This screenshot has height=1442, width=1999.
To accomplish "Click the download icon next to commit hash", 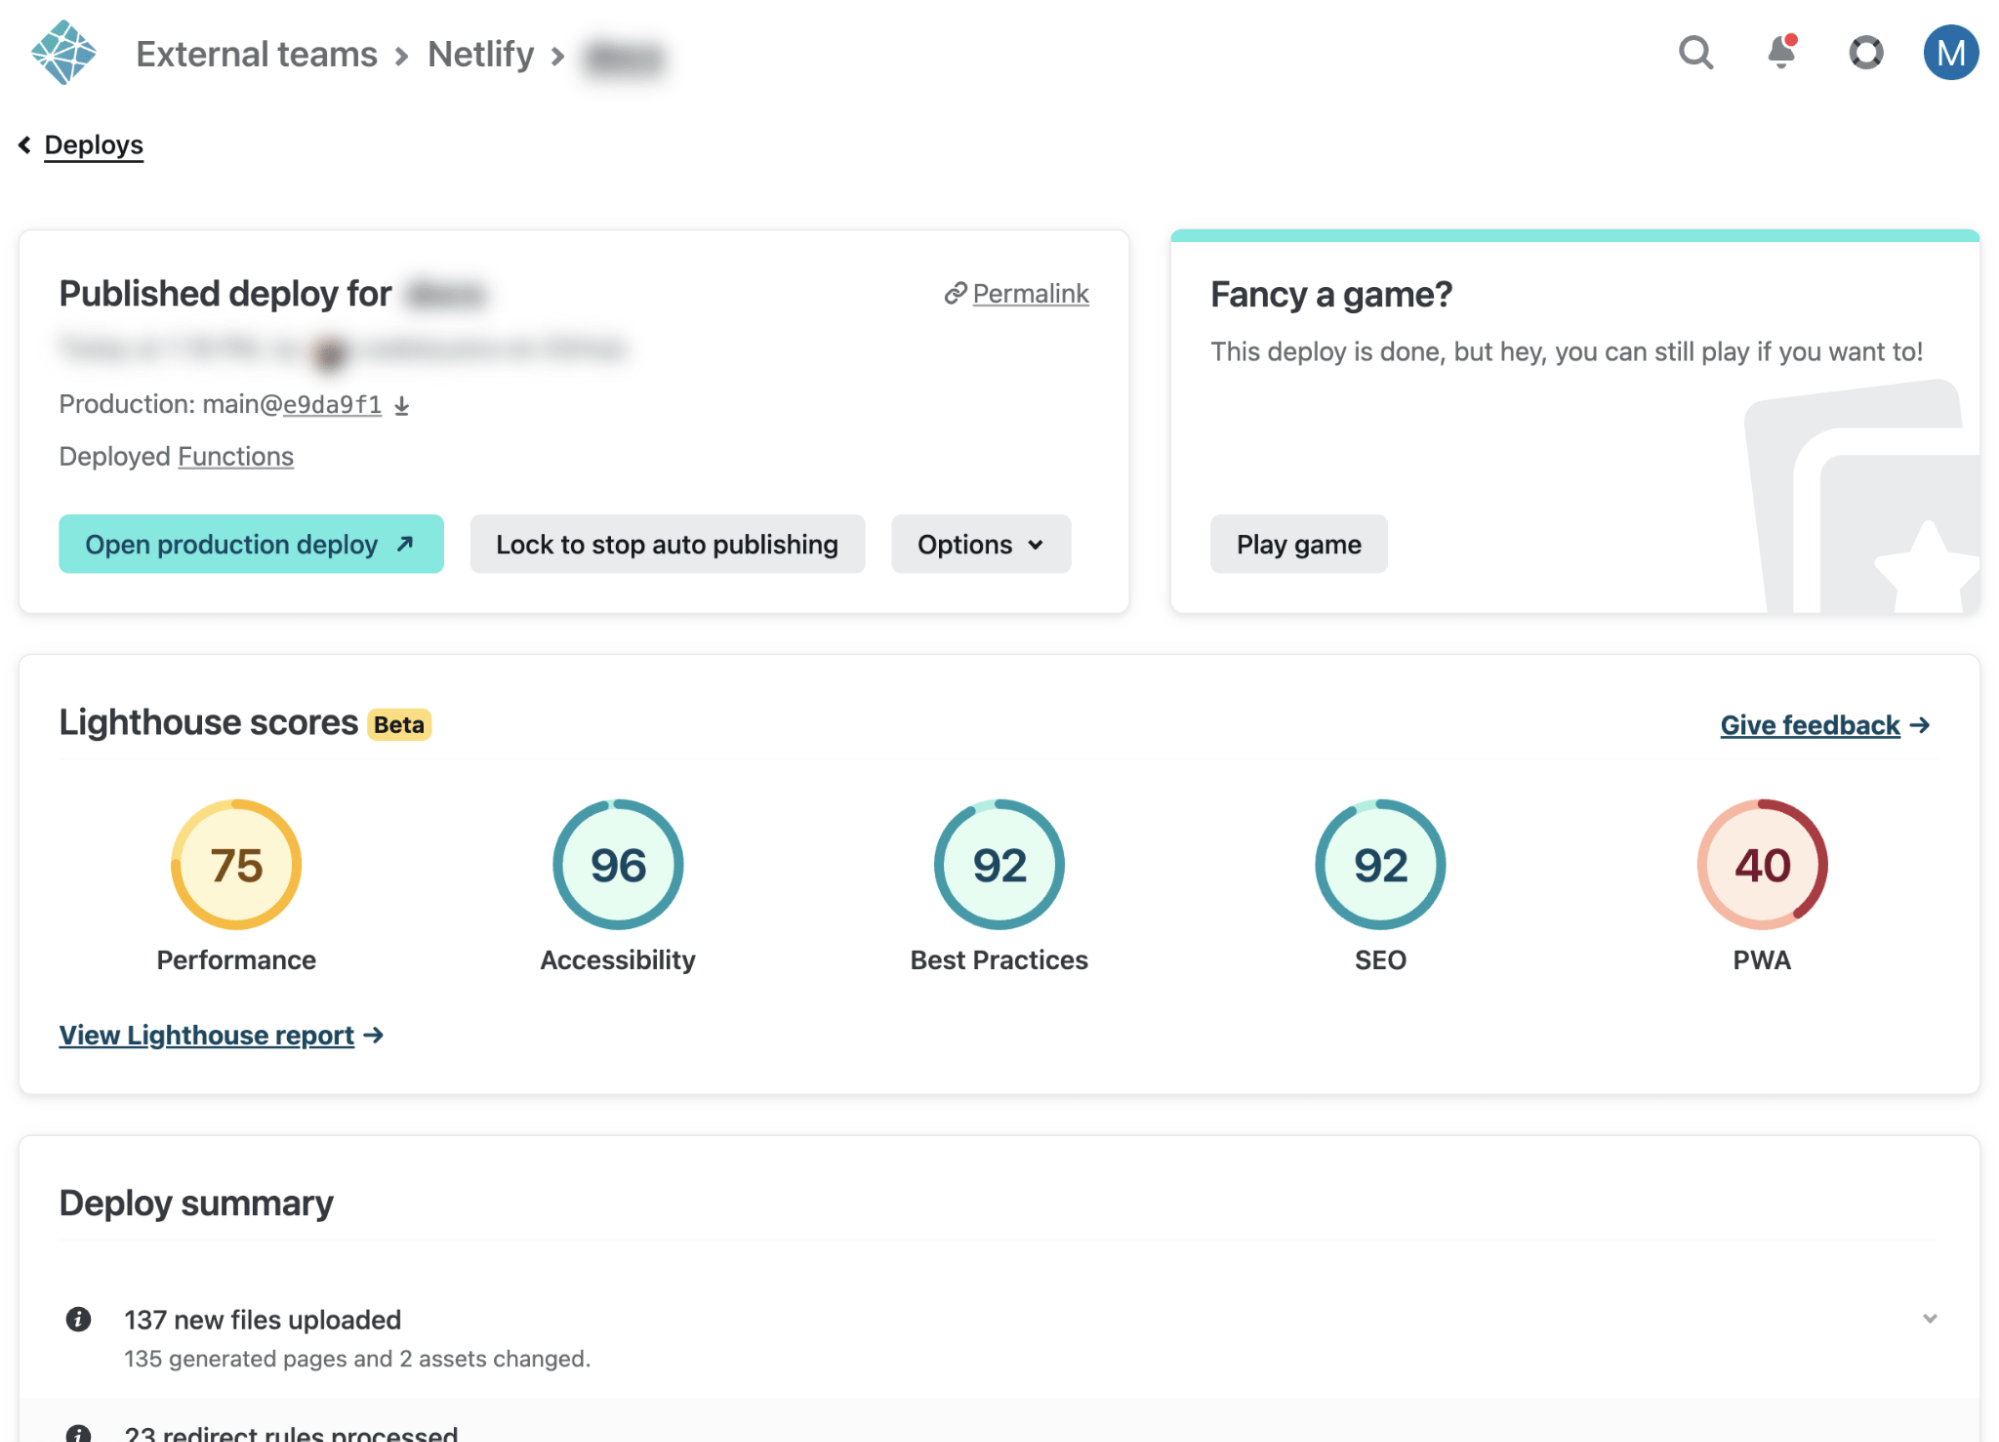I will point(402,405).
